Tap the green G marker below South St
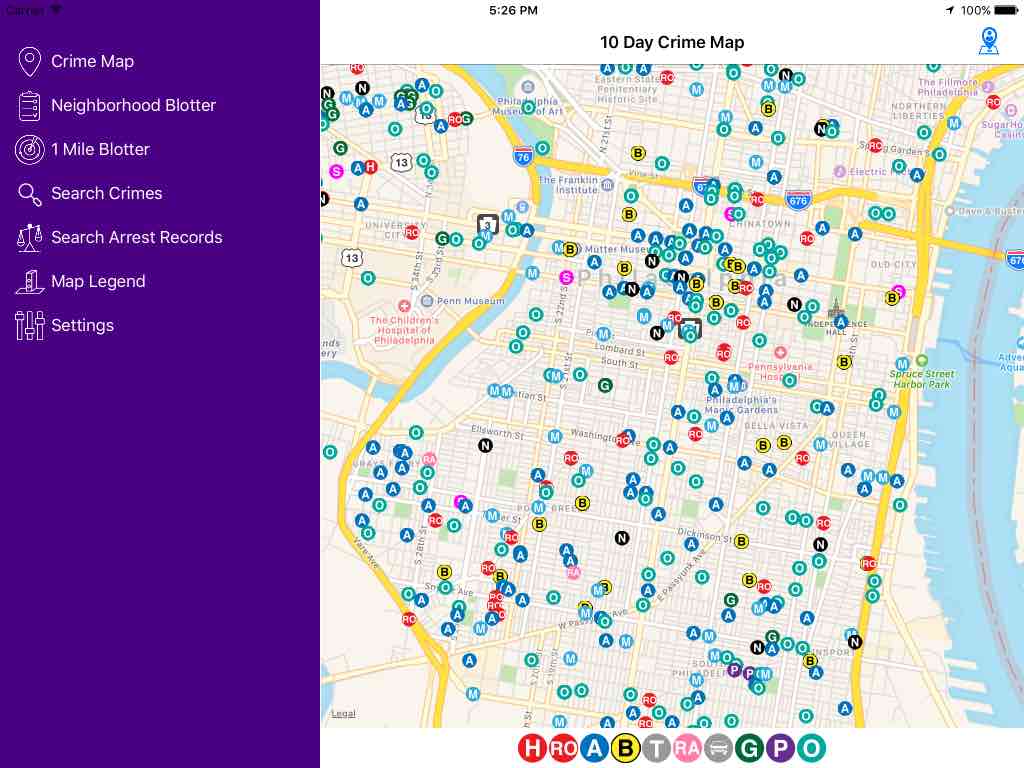 [x=605, y=385]
